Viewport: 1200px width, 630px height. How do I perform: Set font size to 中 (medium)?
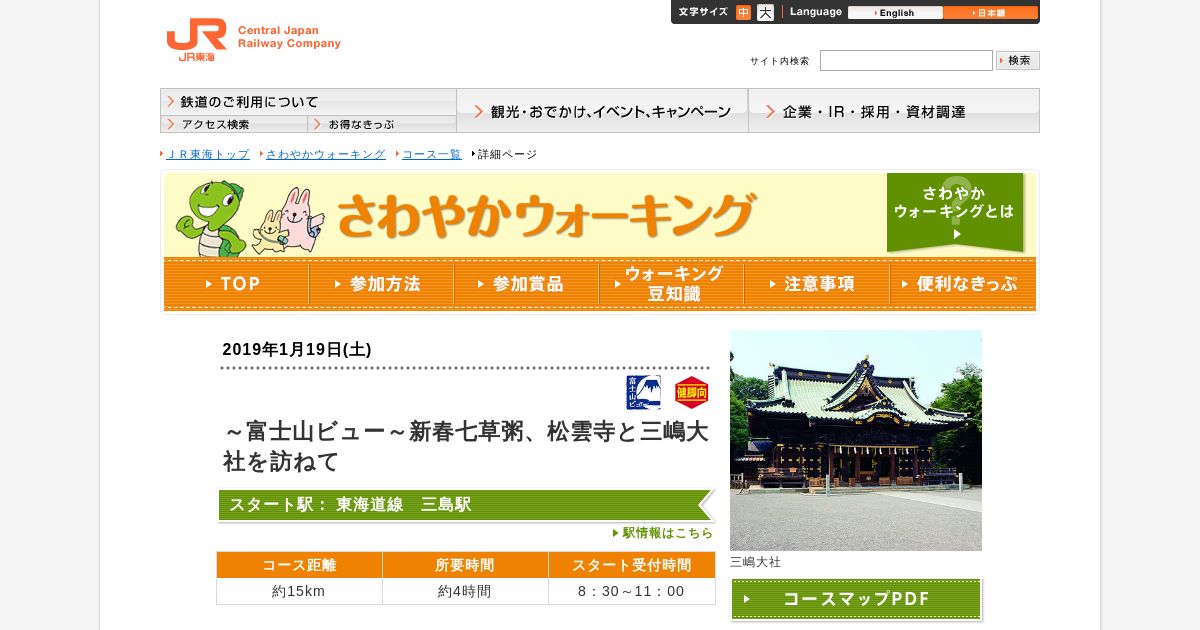click(743, 12)
